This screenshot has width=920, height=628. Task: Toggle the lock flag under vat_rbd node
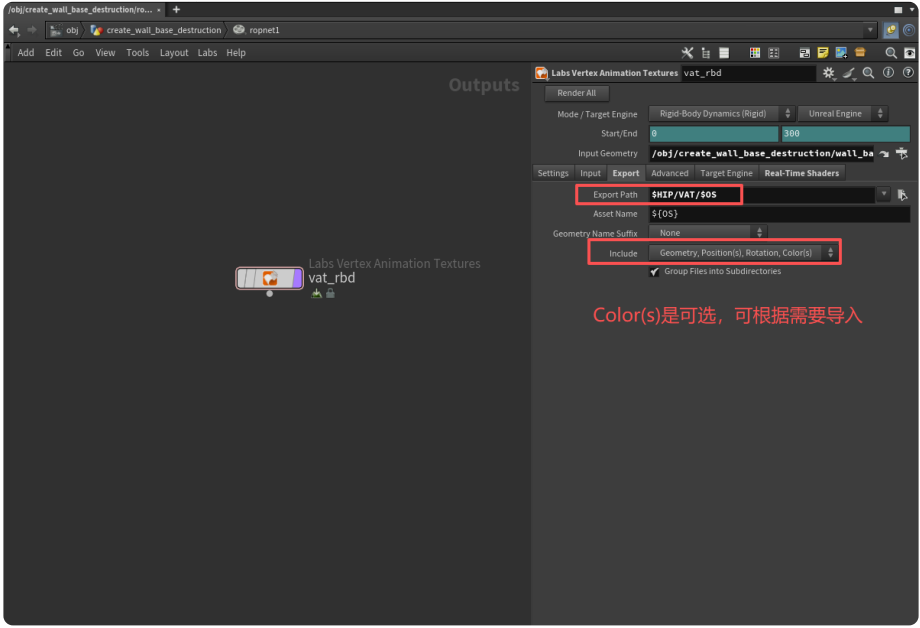[x=330, y=294]
